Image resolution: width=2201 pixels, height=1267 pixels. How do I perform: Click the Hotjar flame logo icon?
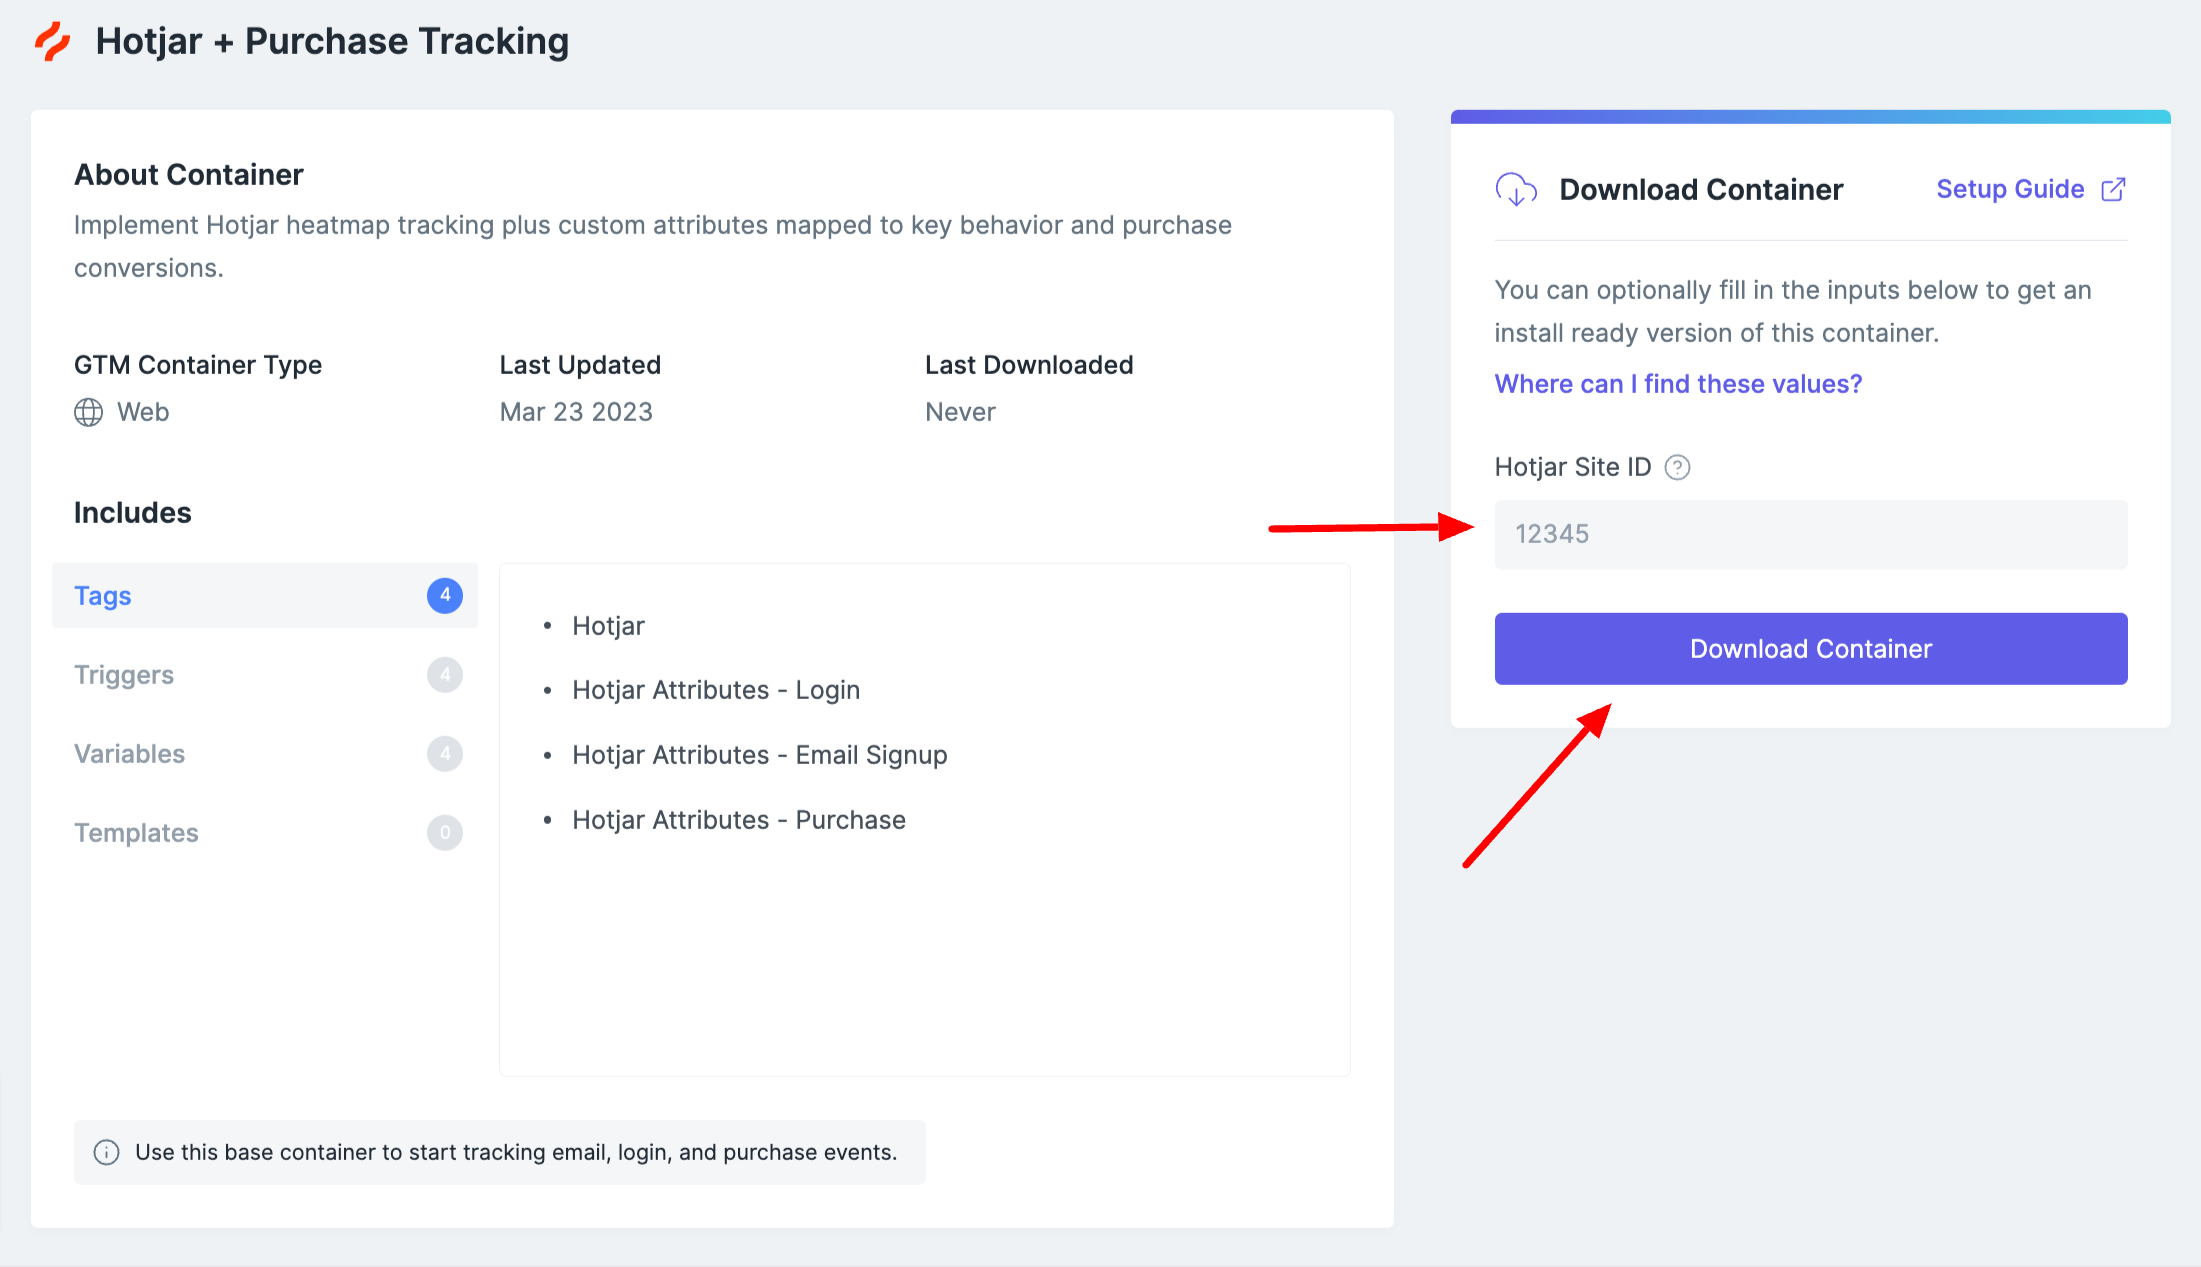tap(53, 42)
